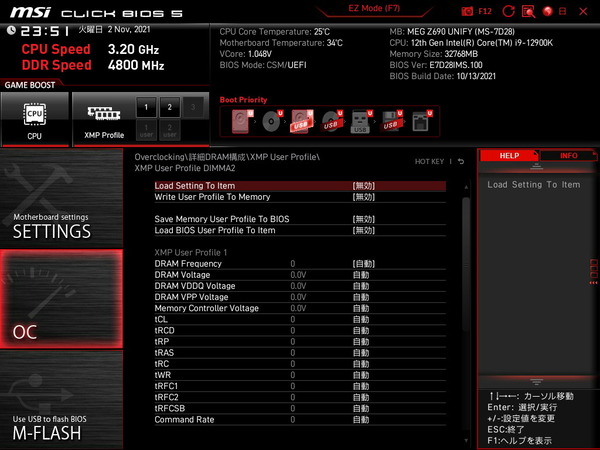This screenshot has width=600, height=450.
Task: Select the hard disk boot device icon
Action: click(x=242, y=121)
